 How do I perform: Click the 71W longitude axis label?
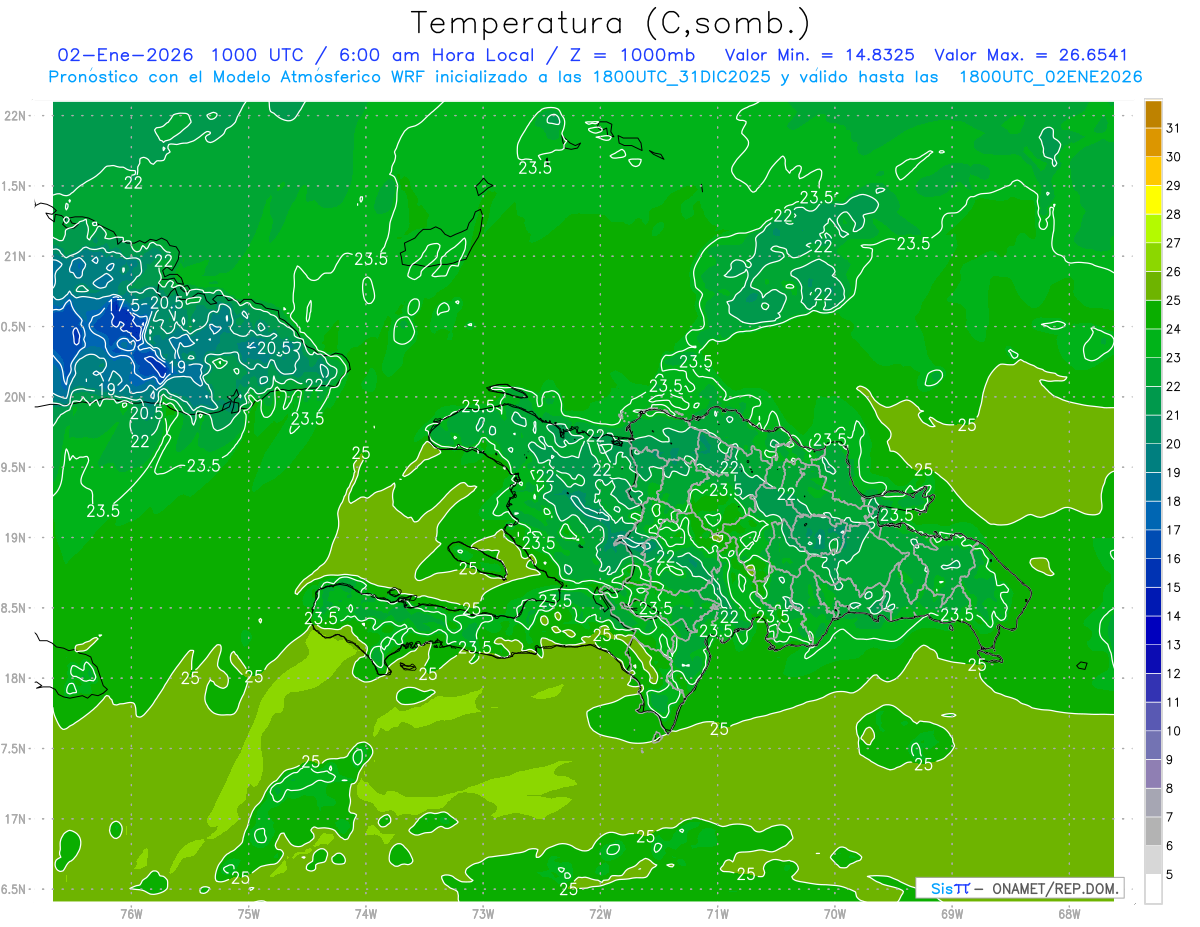717,914
